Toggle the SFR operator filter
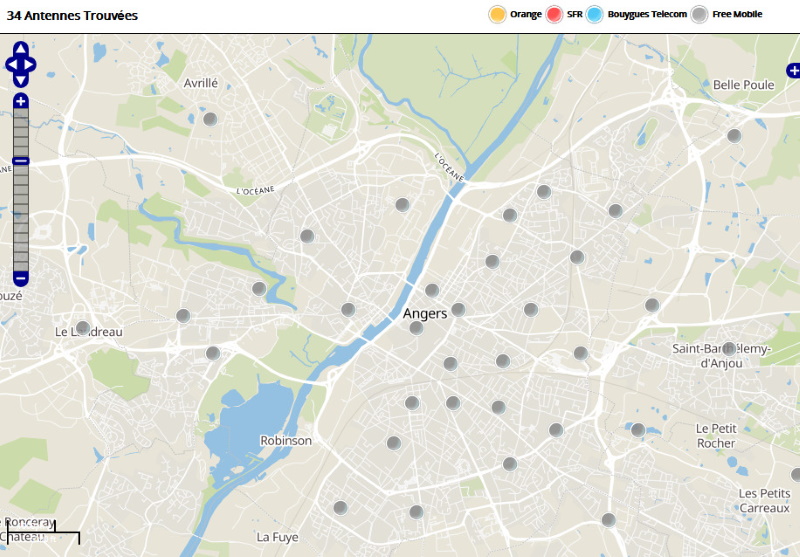 (x=555, y=14)
